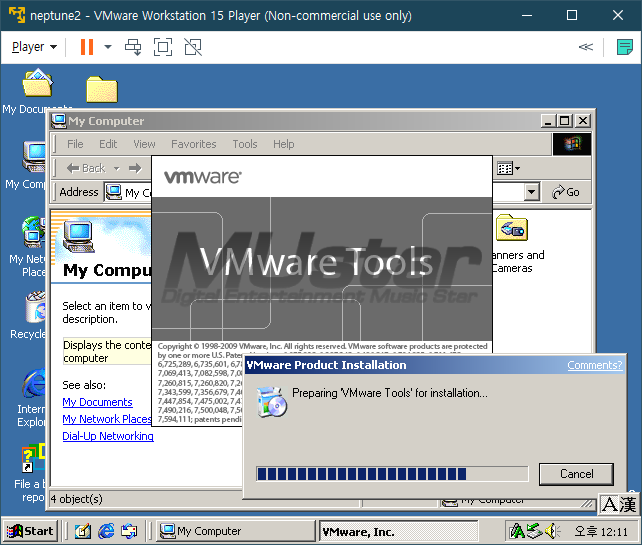Toggle Unity mode icon

[x=193, y=47]
